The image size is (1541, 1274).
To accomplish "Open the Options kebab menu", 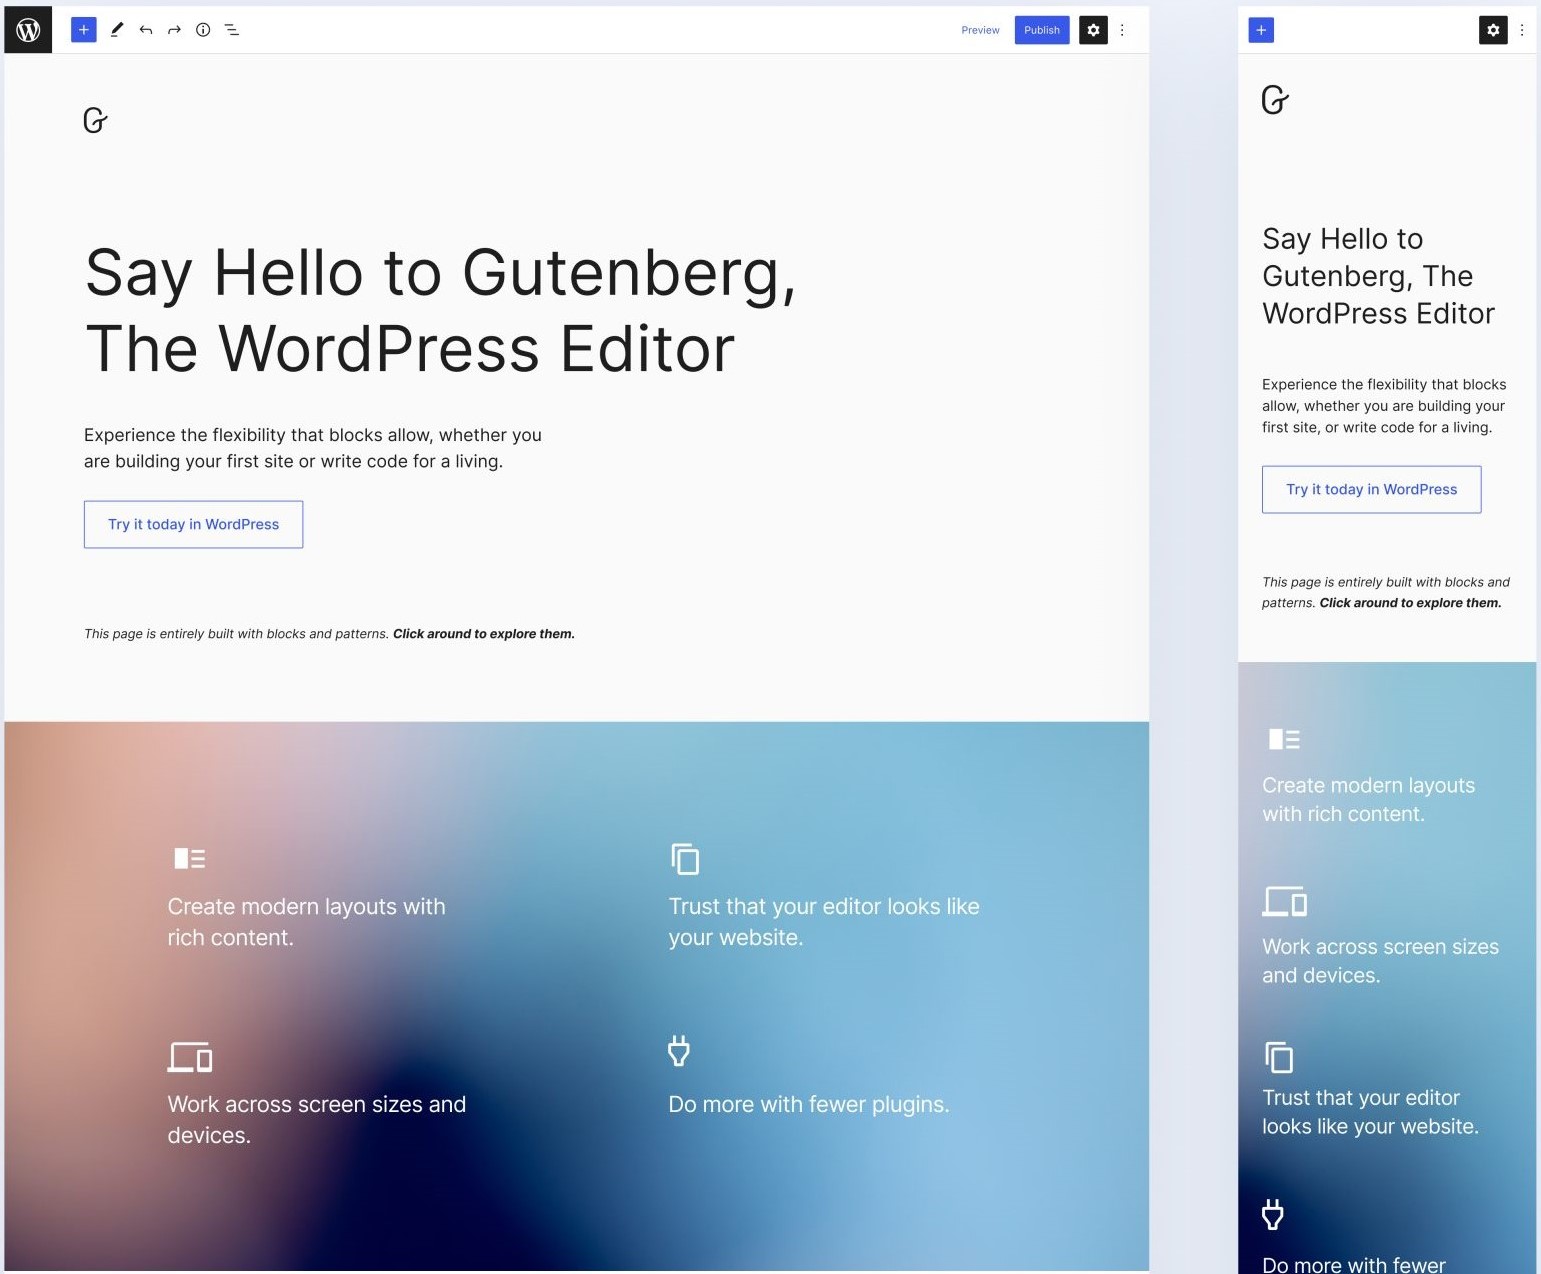I will (x=1122, y=30).
